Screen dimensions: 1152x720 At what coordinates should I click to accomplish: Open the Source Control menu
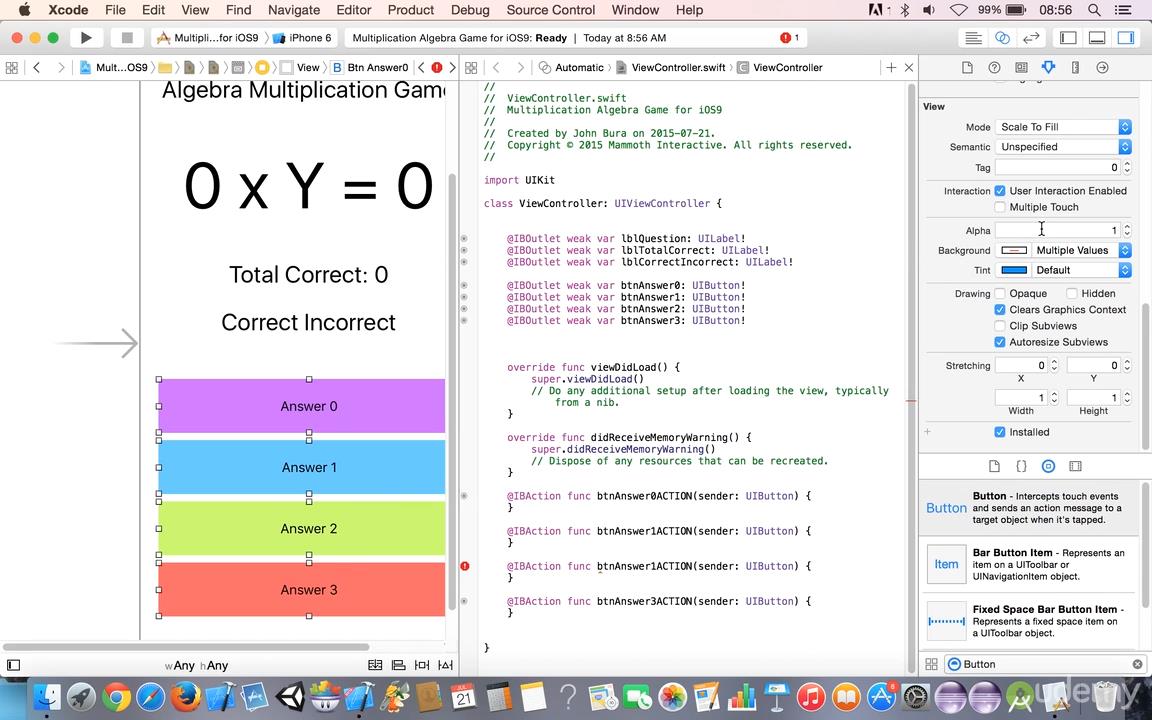(551, 10)
